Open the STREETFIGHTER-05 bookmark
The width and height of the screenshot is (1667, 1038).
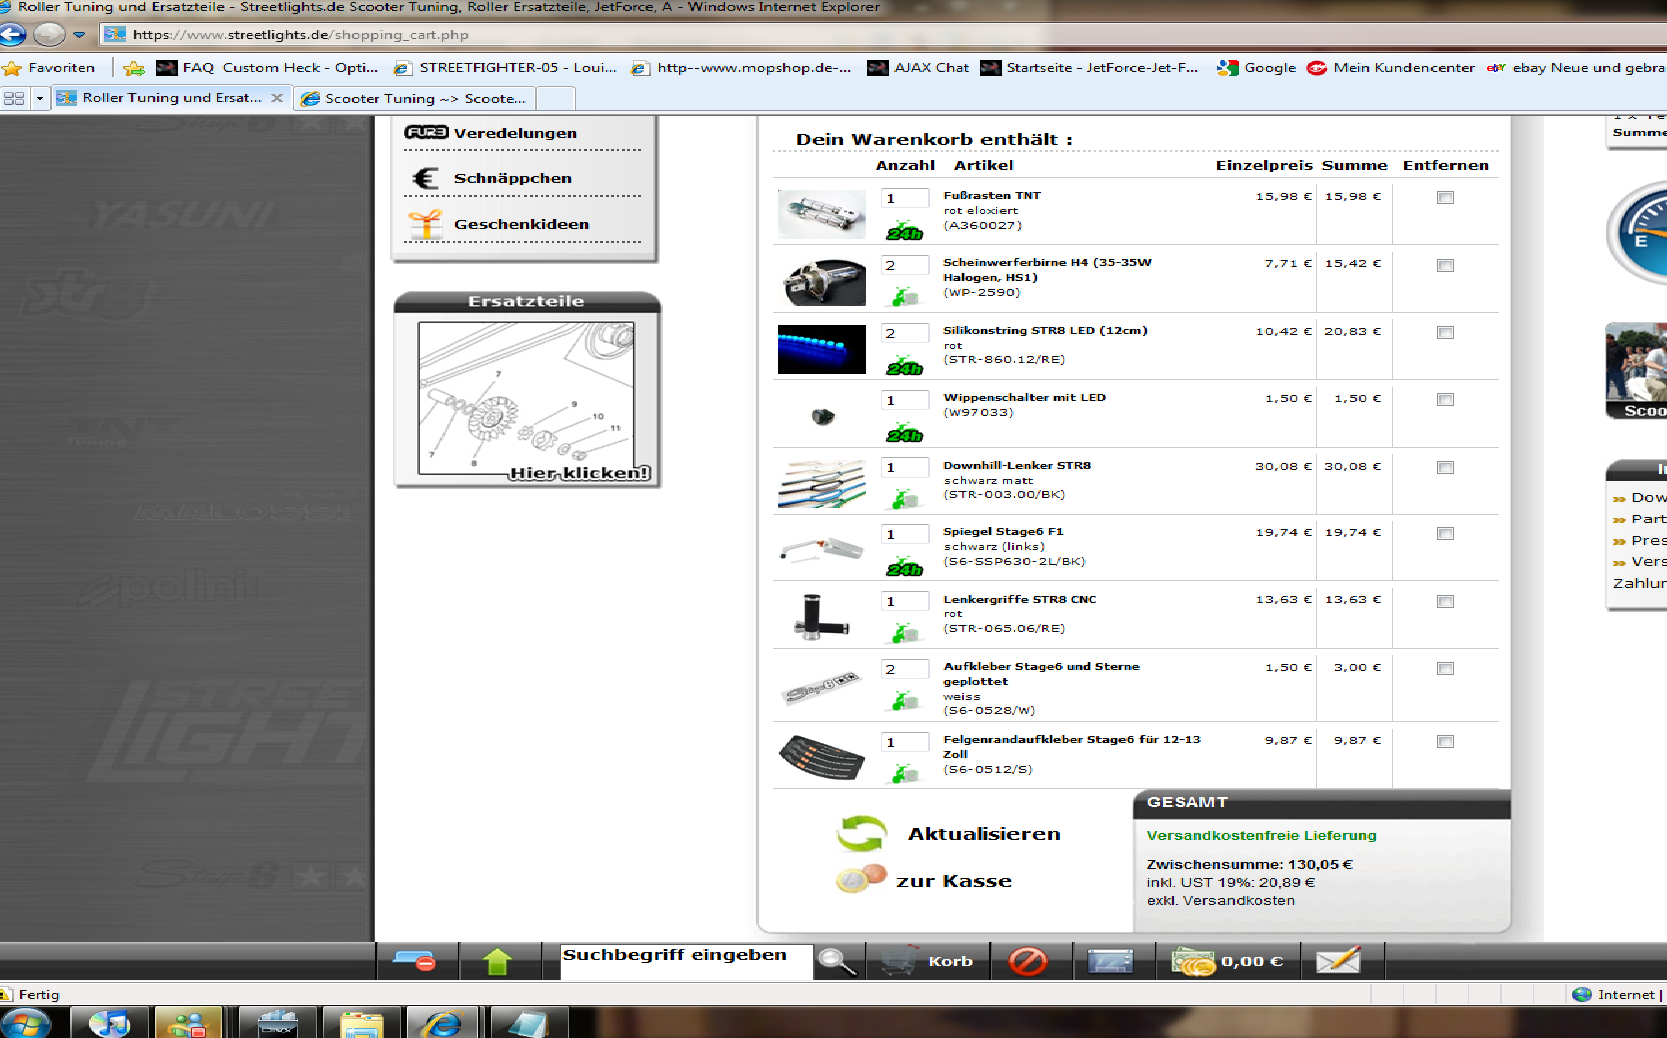(x=506, y=68)
